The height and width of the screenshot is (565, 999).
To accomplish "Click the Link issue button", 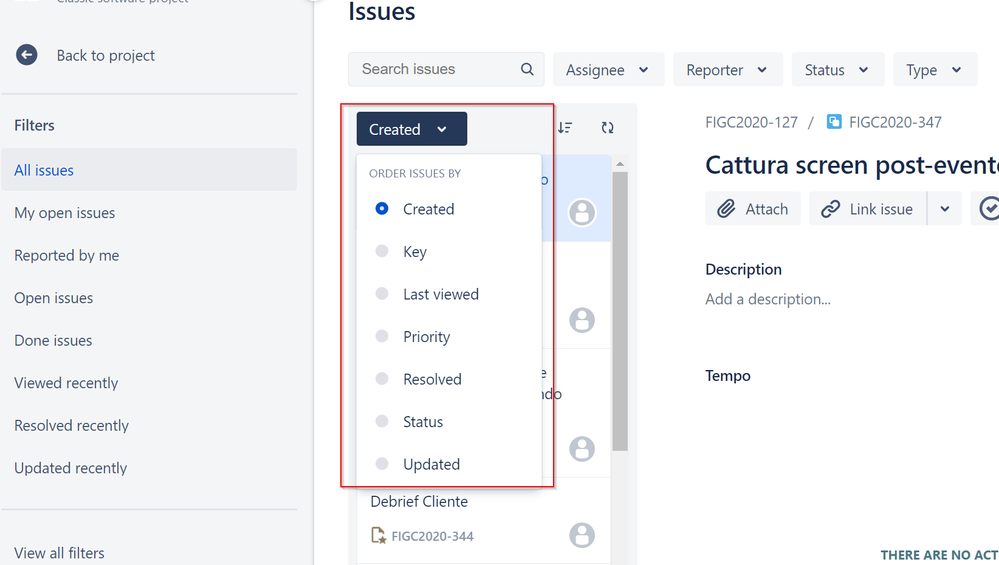I will (x=868, y=209).
